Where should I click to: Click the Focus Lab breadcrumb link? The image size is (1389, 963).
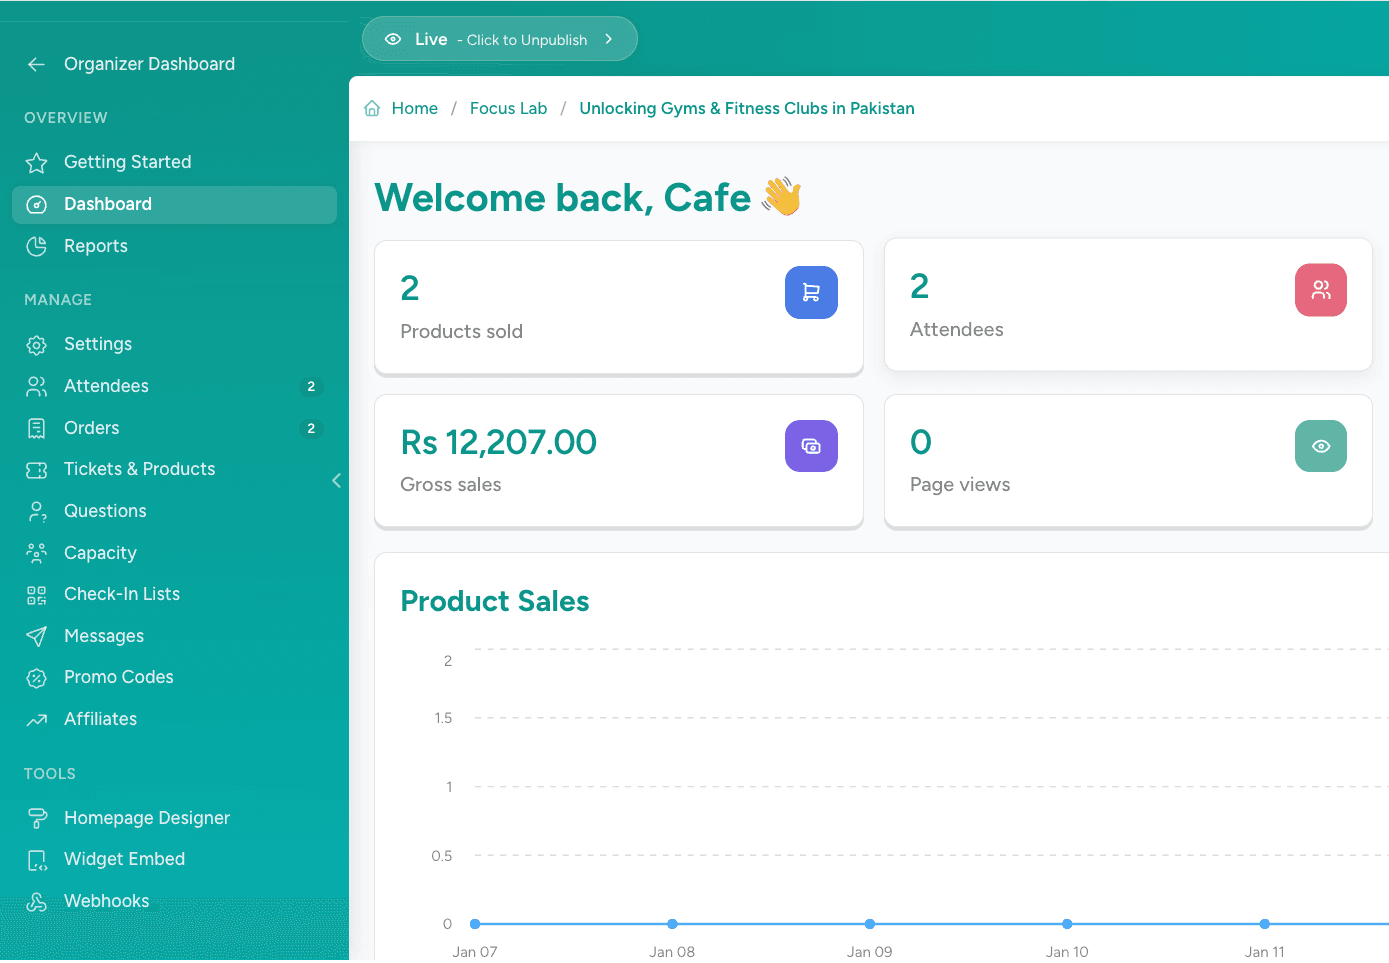pos(508,108)
